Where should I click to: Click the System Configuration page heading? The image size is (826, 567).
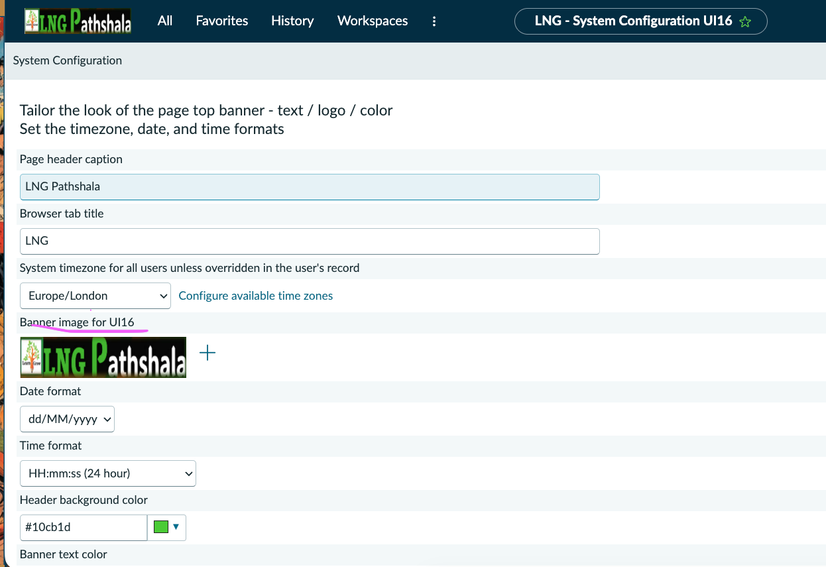point(67,61)
